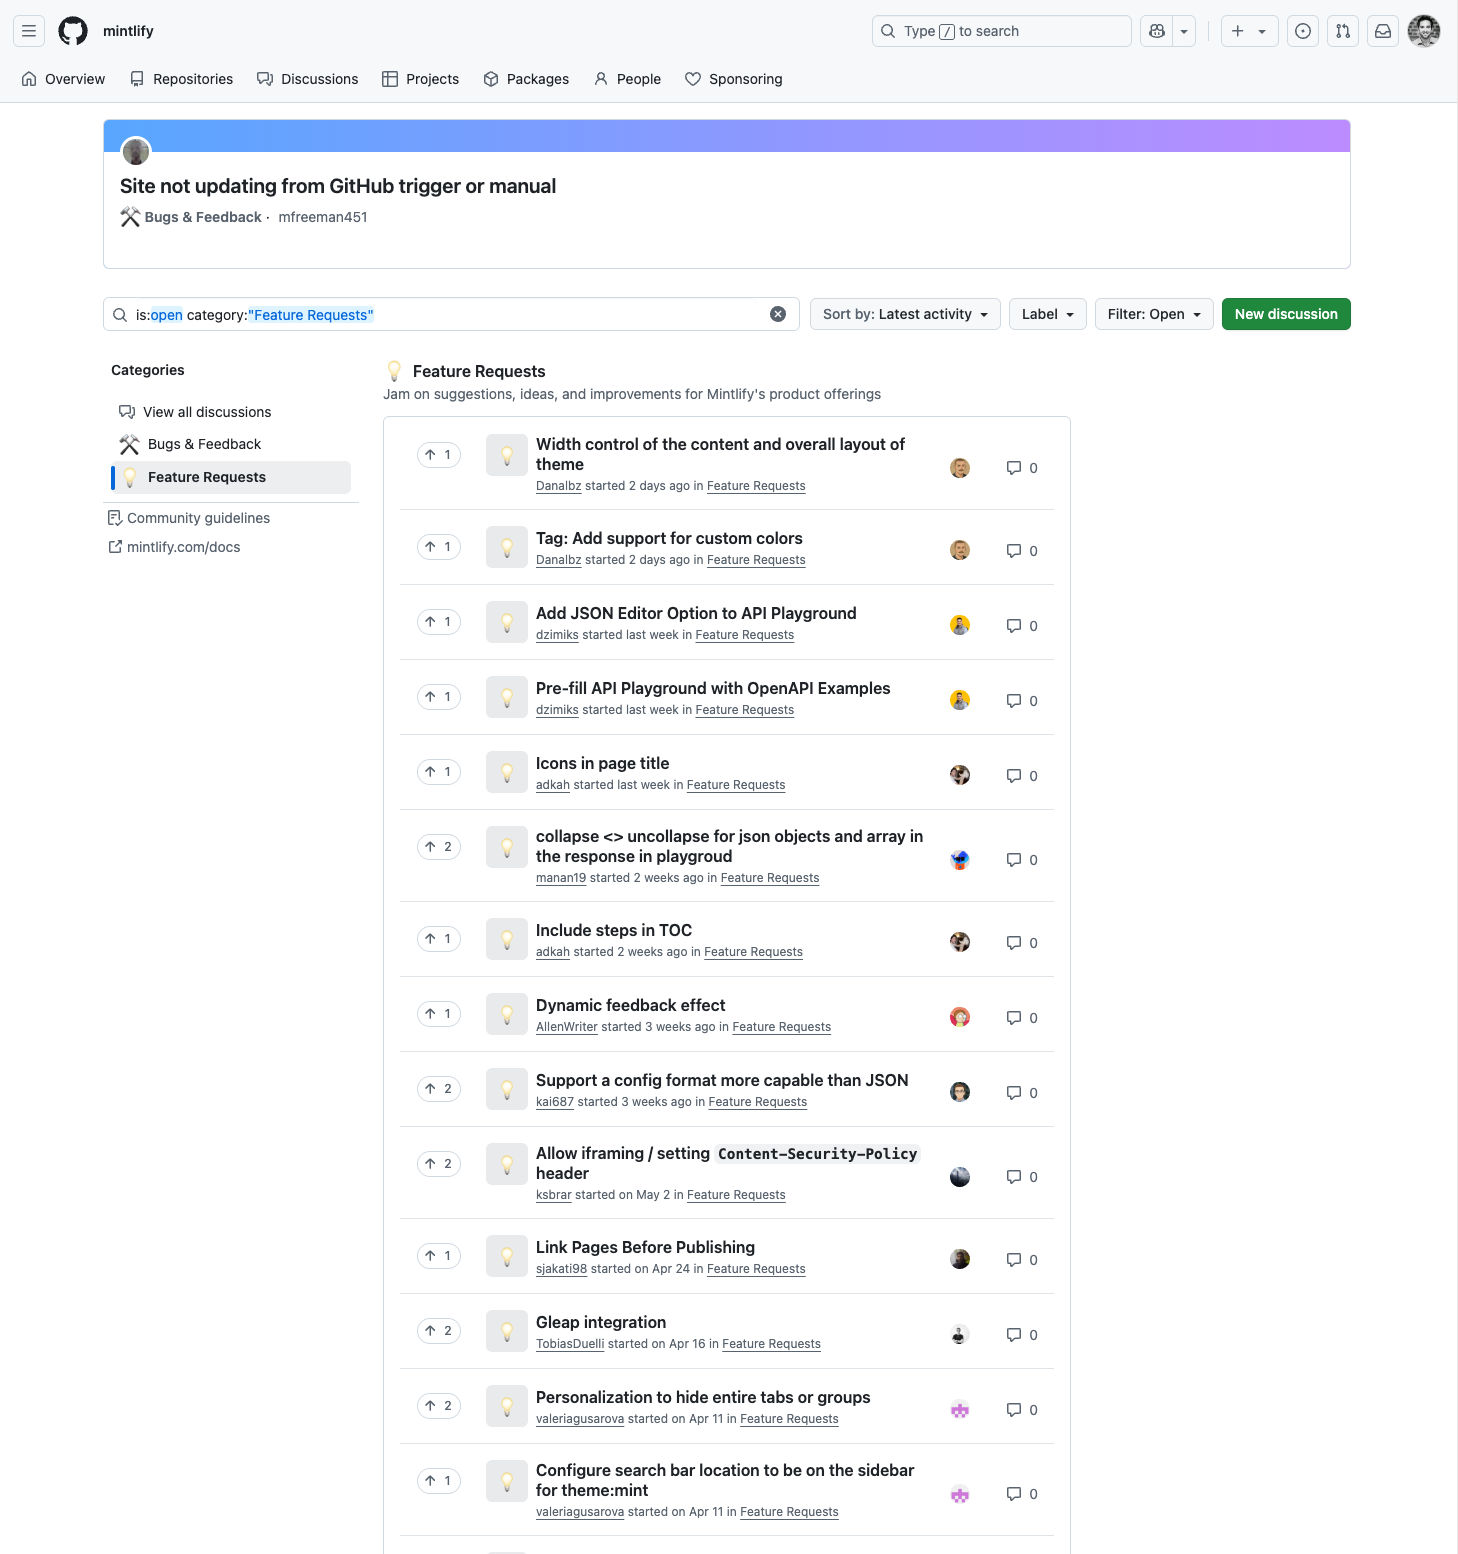Open Sort by Latest activity dropdown
The width and height of the screenshot is (1458, 1554).
[x=905, y=314]
